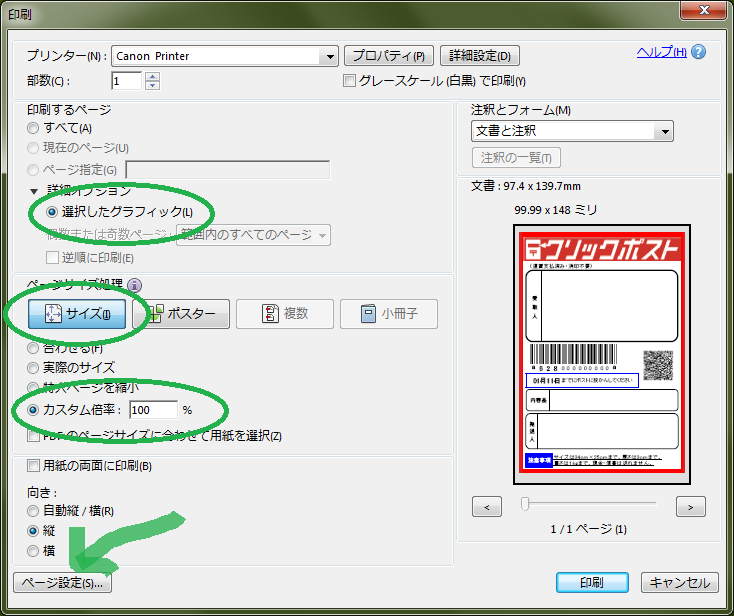
Task: Click the preview page slider handle
Action: tap(525, 504)
